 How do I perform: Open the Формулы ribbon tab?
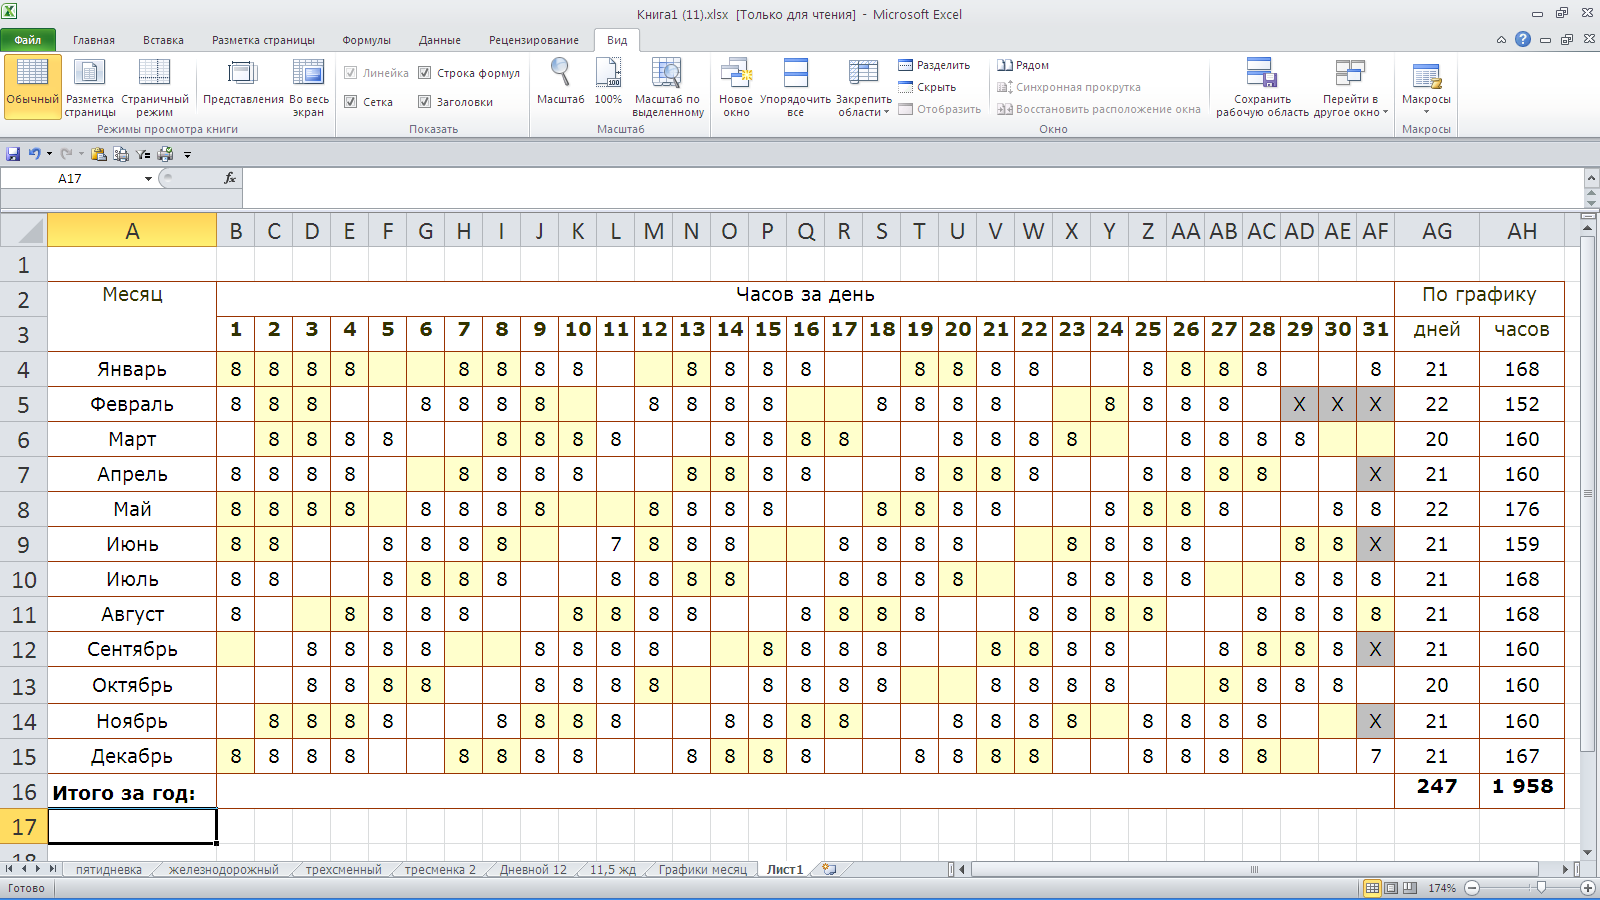[366, 40]
